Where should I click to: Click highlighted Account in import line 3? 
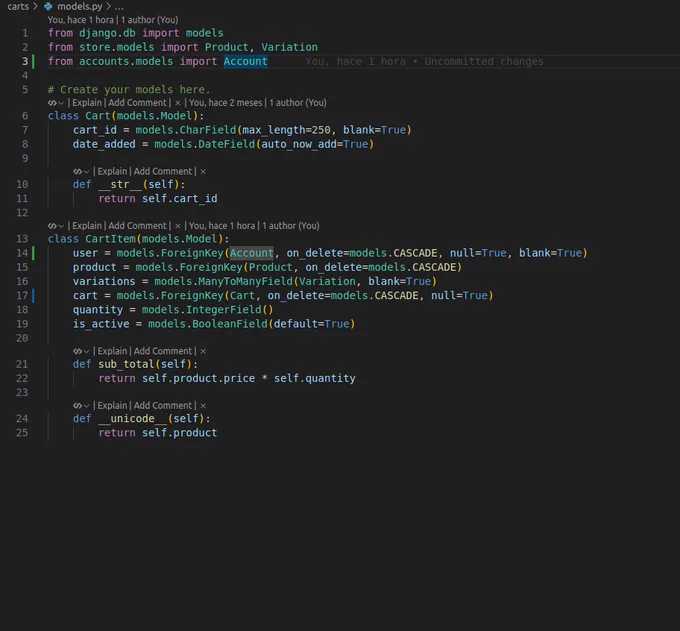click(x=245, y=62)
